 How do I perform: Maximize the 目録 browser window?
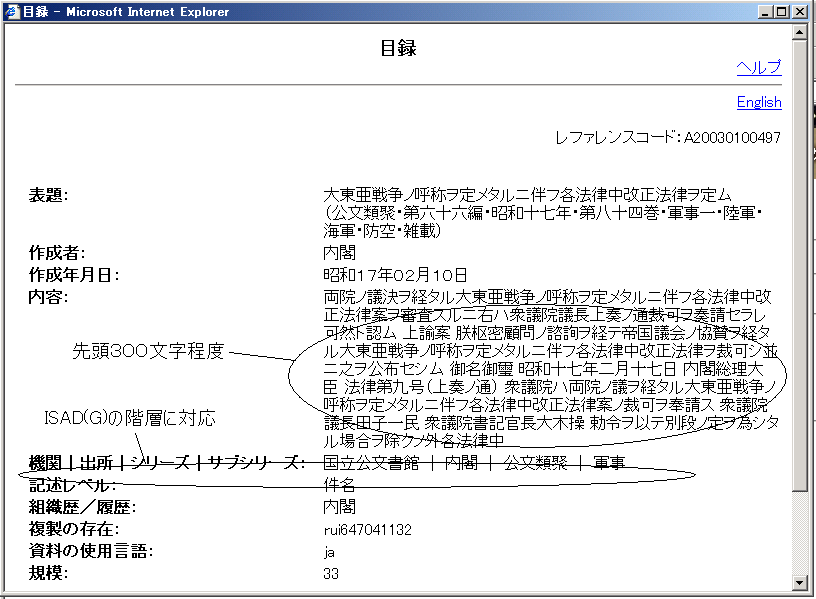coord(783,12)
